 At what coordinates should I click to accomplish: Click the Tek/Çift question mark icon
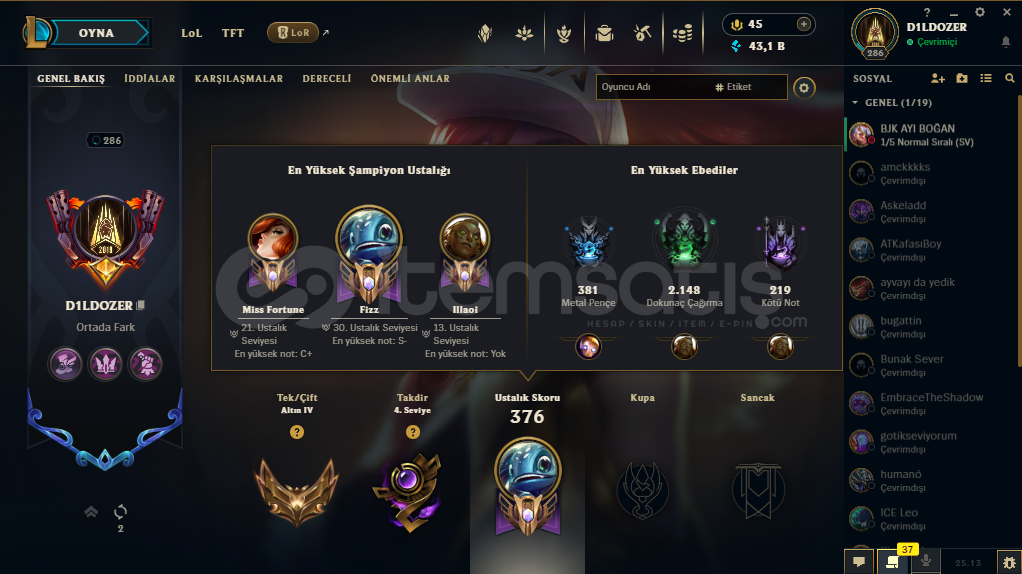pyautogui.click(x=297, y=432)
